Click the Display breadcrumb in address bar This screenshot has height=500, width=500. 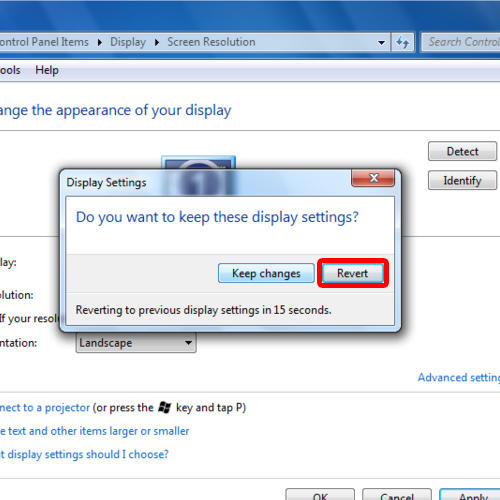[x=128, y=42]
